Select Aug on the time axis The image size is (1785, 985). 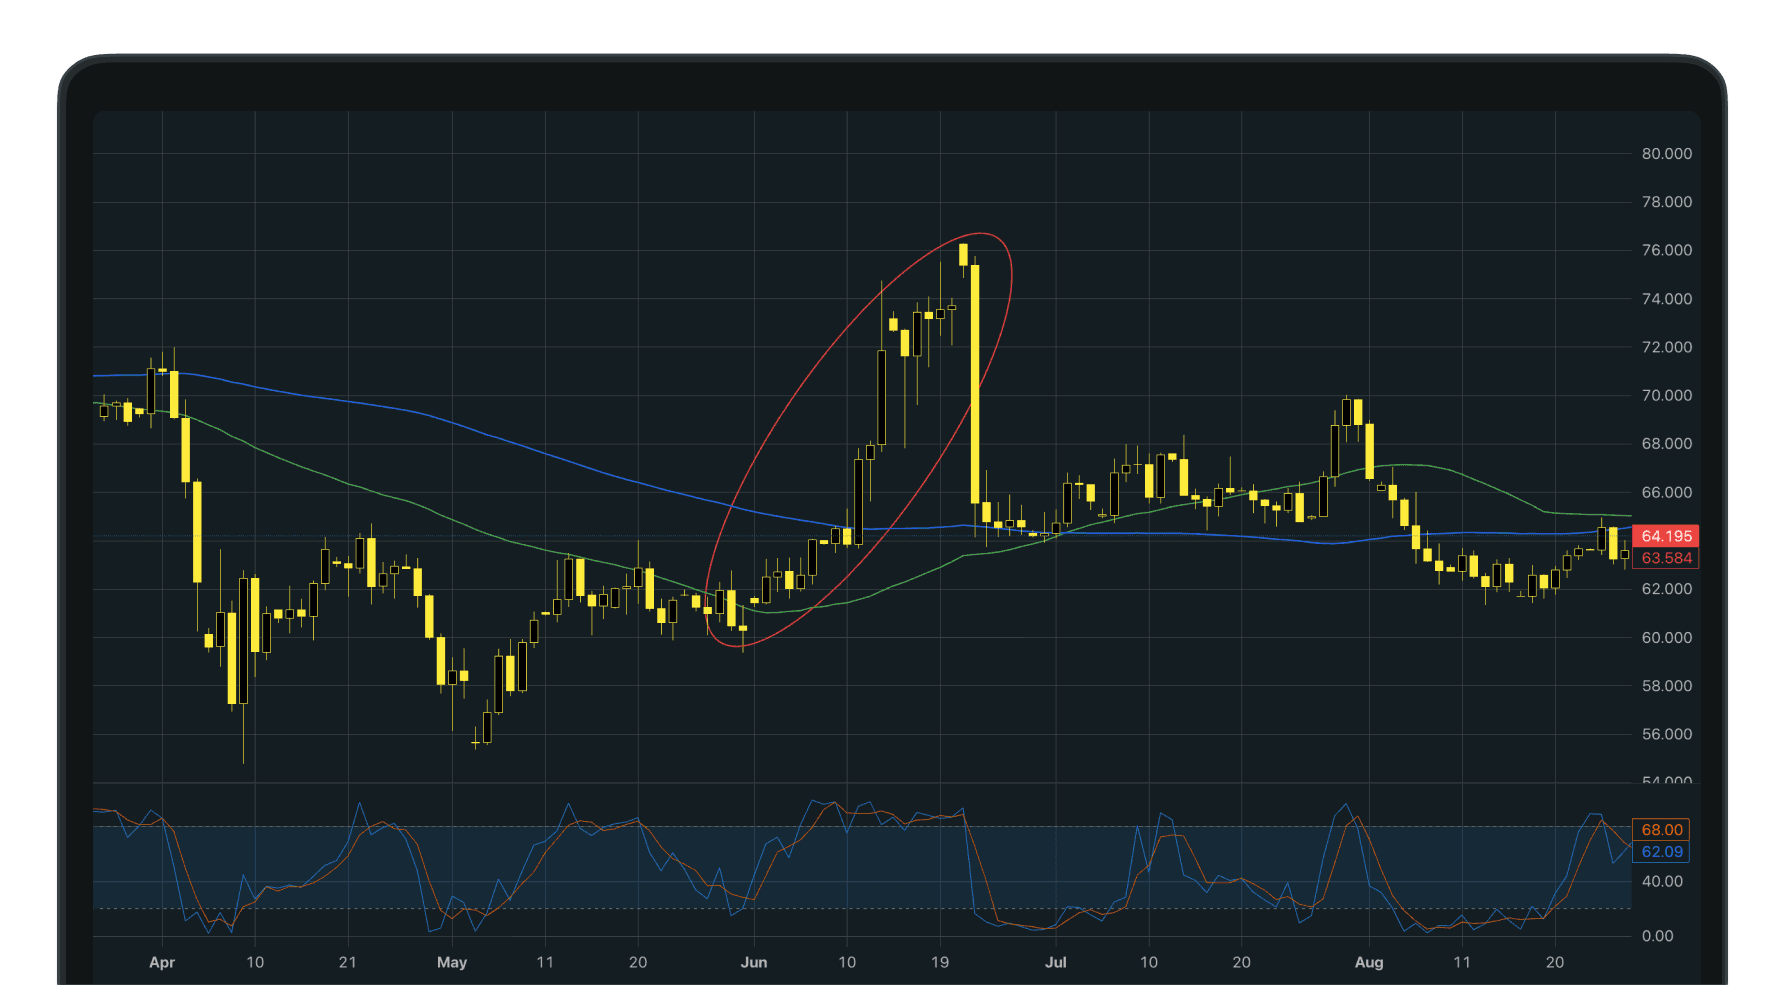point(1369,962)
